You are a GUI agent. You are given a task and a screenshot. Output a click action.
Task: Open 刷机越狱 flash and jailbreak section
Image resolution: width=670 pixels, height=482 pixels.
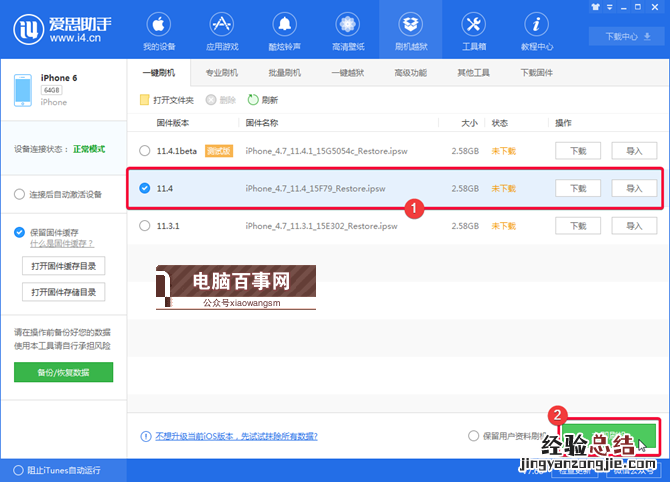(x=411, y=31)
